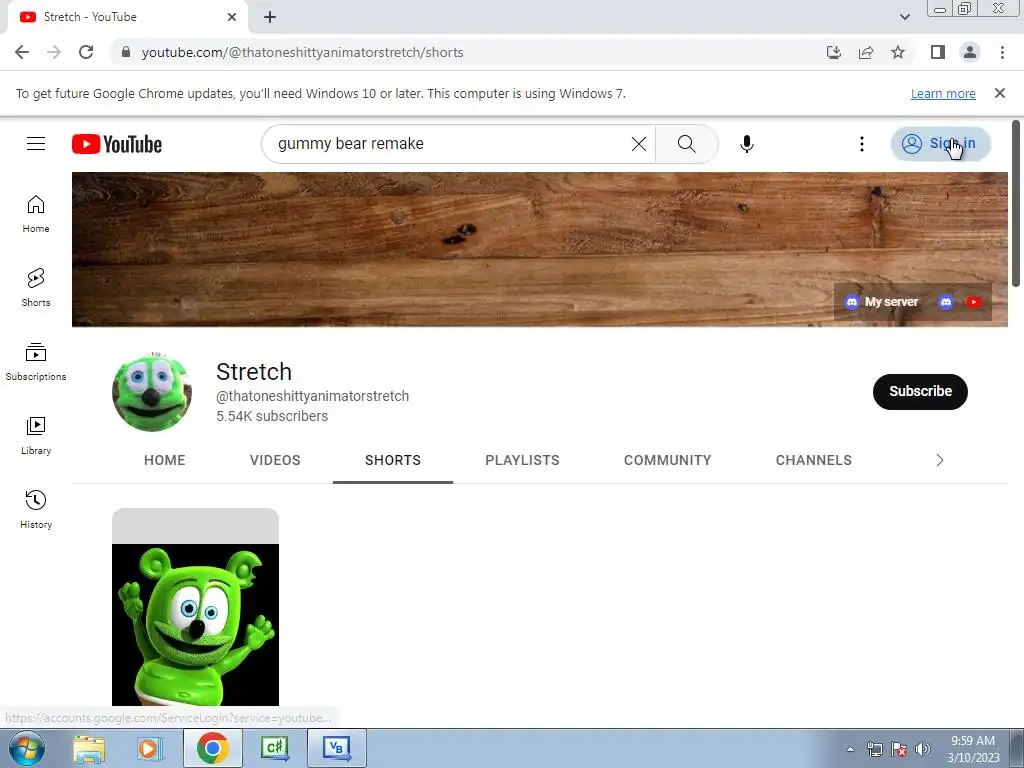1024x768 pixels.
Task: Click the Stretch channel avatar
Action: point(152,392)
